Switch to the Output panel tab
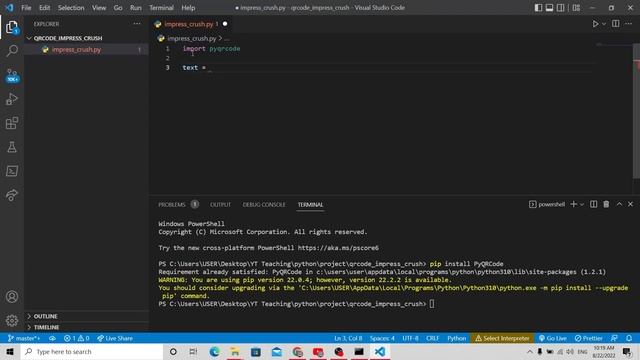Viewport: 640px width, 360px height. (220, 204)
